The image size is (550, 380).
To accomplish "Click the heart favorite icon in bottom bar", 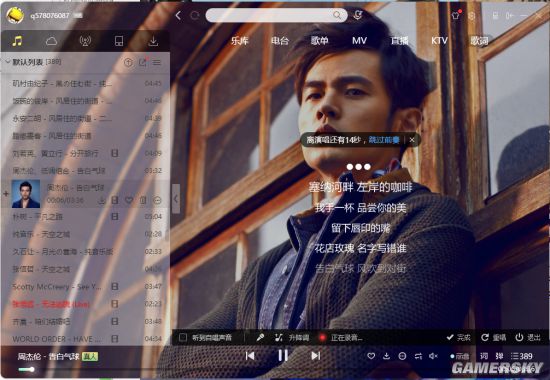I will click(371, 356).
